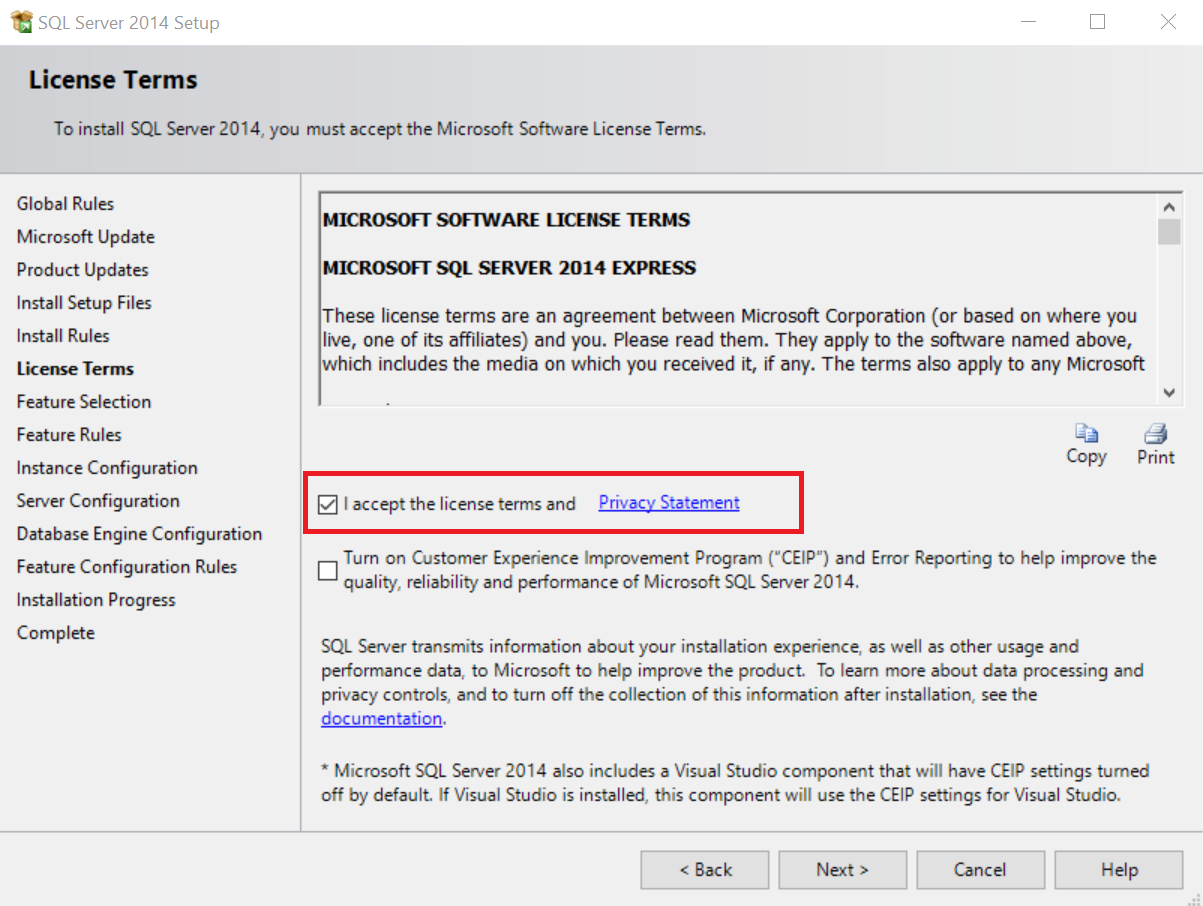1203x906 pixels.
Task: Cancel the SQL Server setup
Action: [x=981, y=870]
